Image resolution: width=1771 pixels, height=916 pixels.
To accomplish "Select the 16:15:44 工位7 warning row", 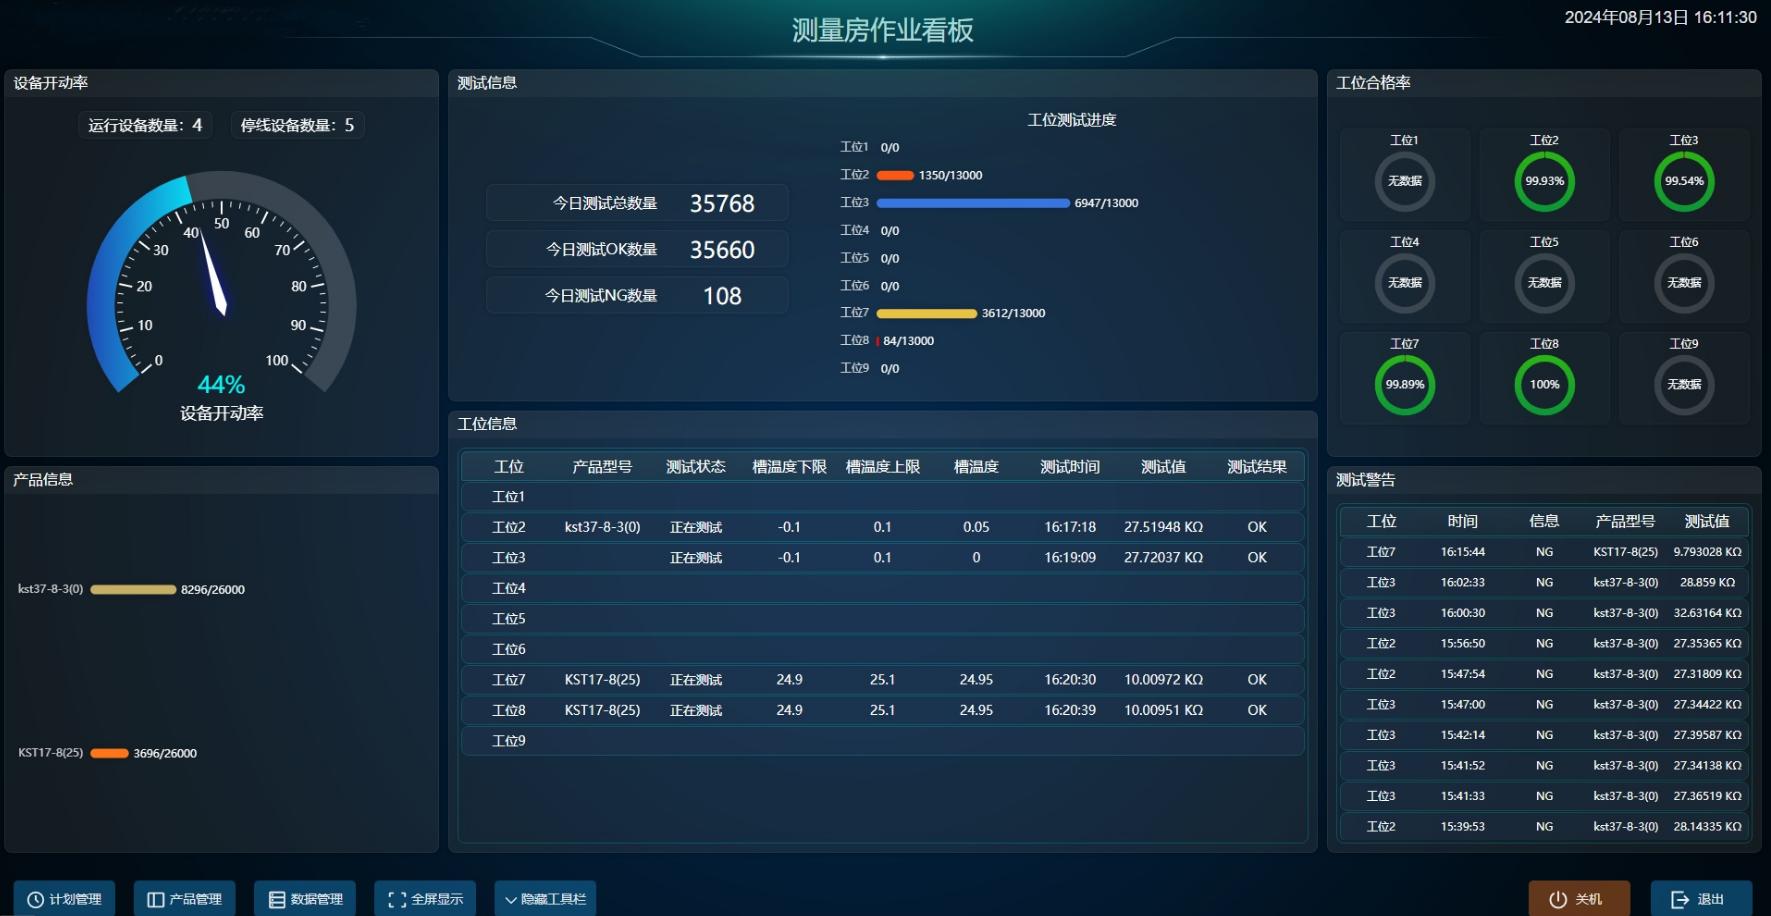I will (x=1544, y=552).
